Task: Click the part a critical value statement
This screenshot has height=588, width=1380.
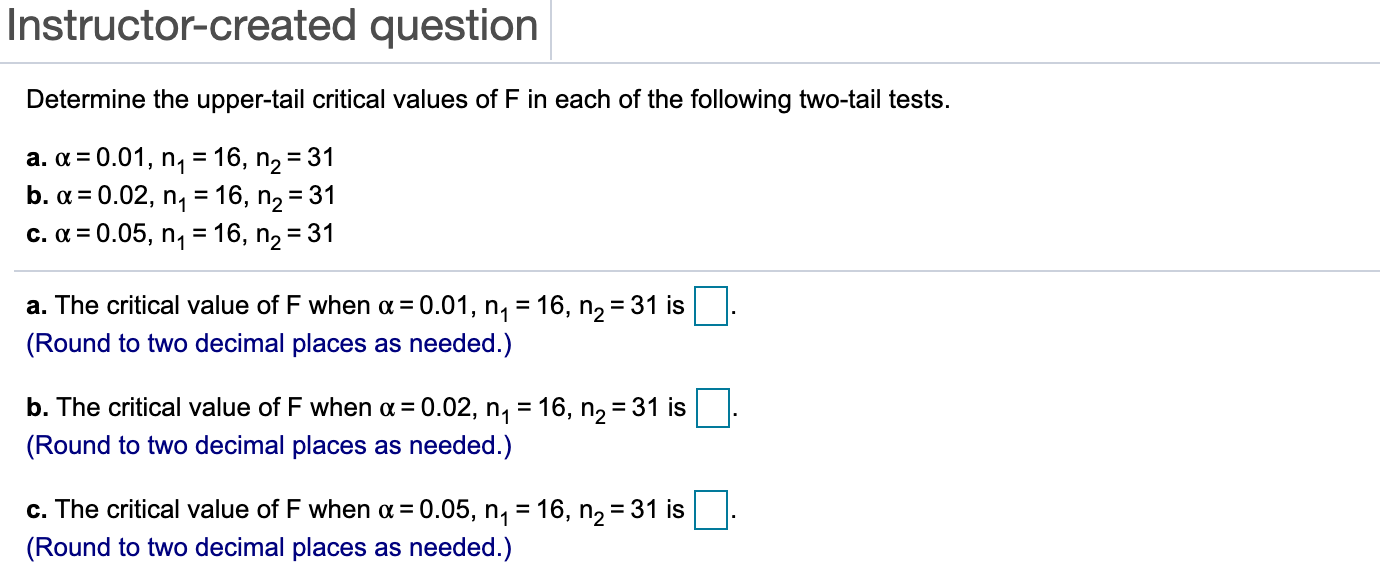Action: coord(350,307)
